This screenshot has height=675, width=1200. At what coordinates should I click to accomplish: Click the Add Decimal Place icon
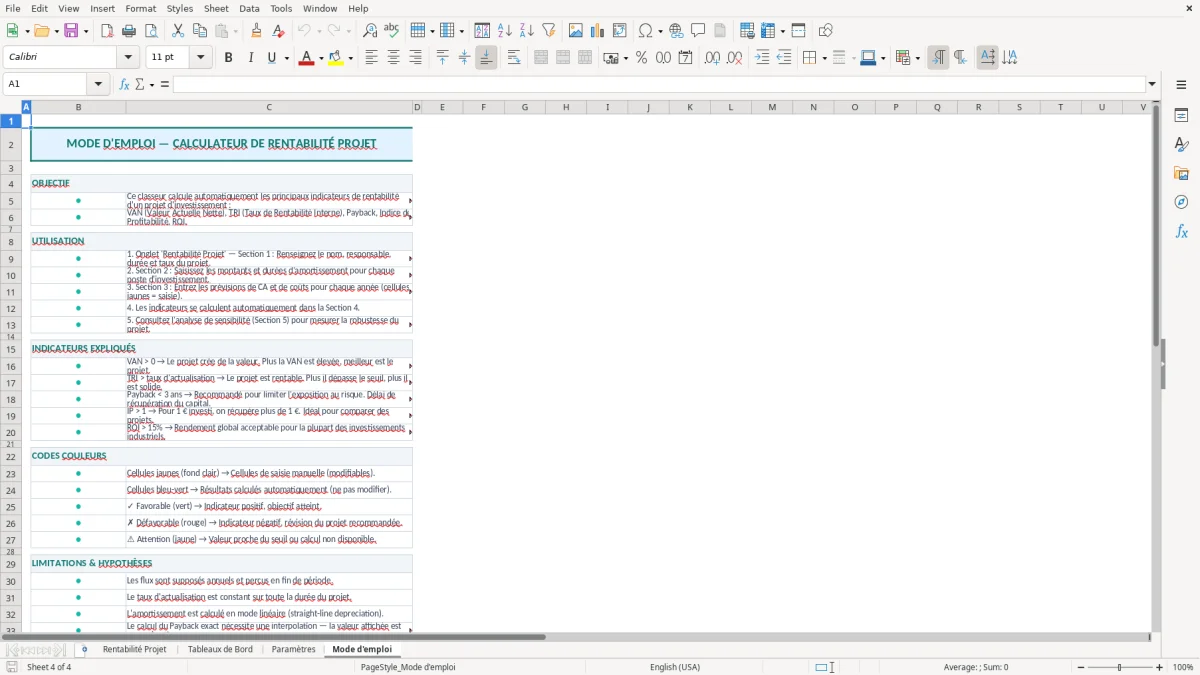(x=712, y=58)
